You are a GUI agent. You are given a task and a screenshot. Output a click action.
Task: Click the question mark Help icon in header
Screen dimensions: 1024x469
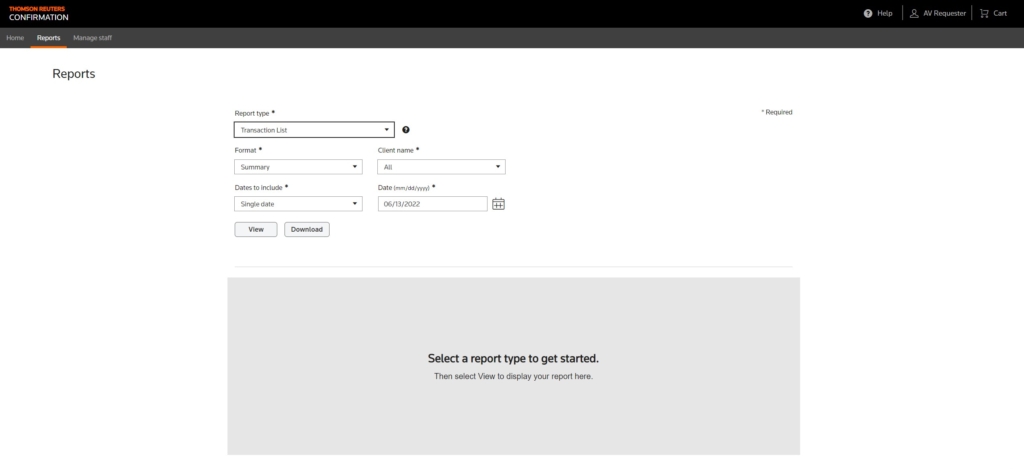click(x=868, y=13)
